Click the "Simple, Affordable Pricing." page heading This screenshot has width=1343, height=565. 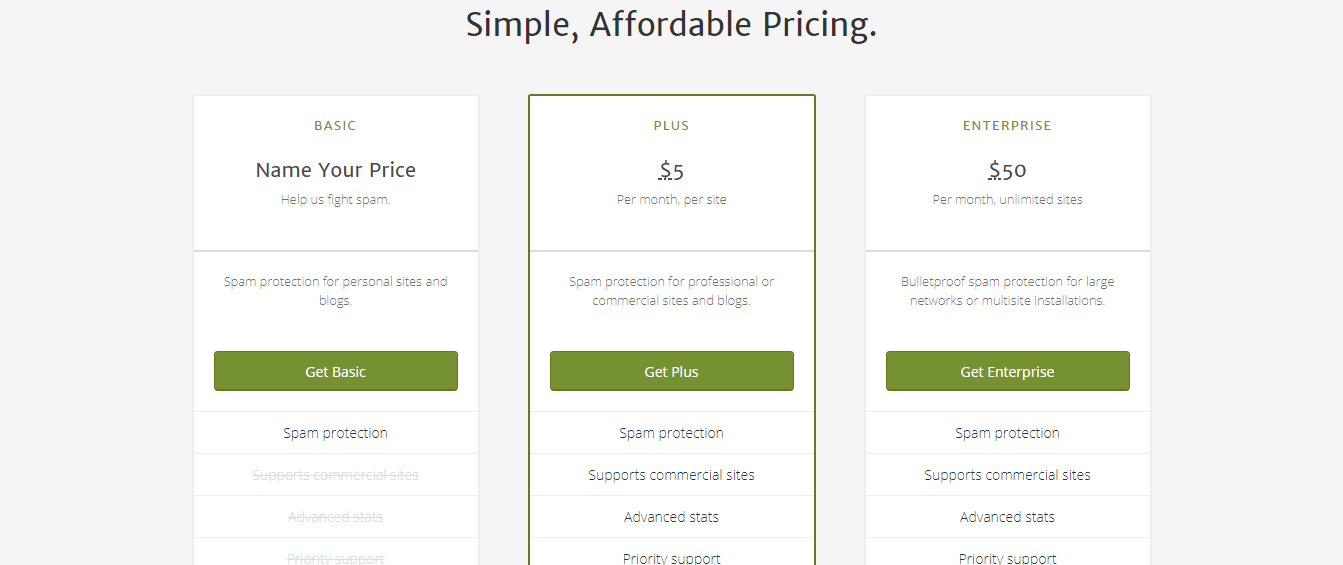coord(671,24)
